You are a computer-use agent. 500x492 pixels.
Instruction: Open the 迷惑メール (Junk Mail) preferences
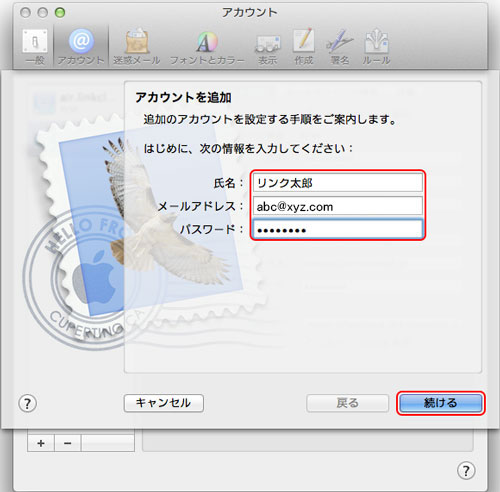(137, 46)
